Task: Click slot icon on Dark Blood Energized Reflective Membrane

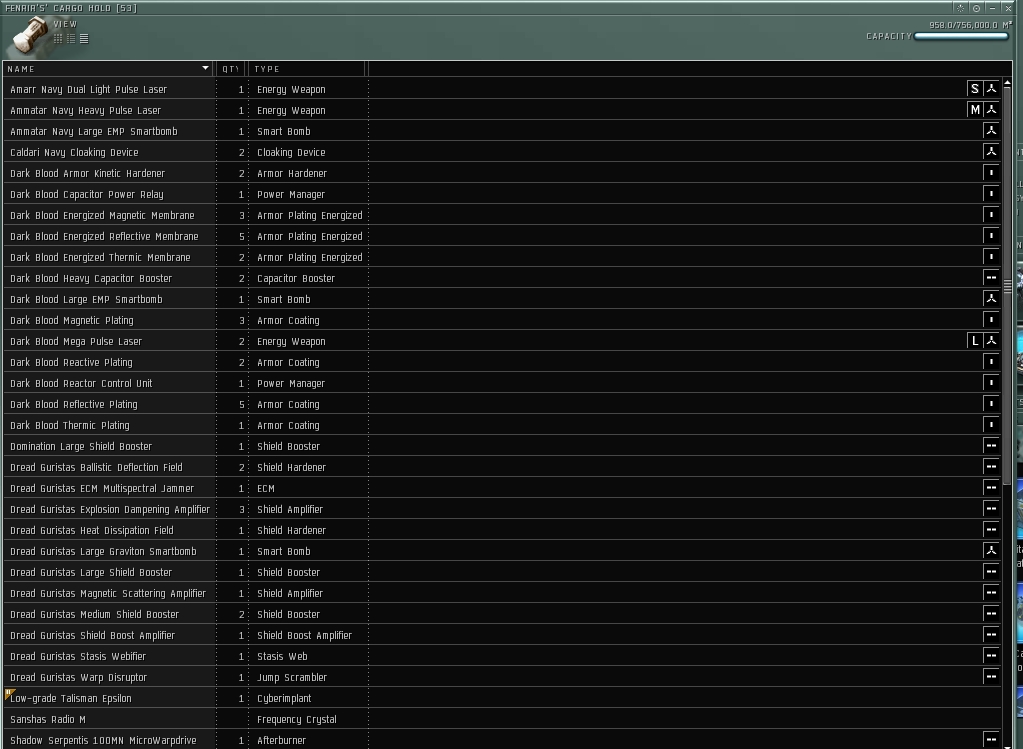Action: (991, 236)
